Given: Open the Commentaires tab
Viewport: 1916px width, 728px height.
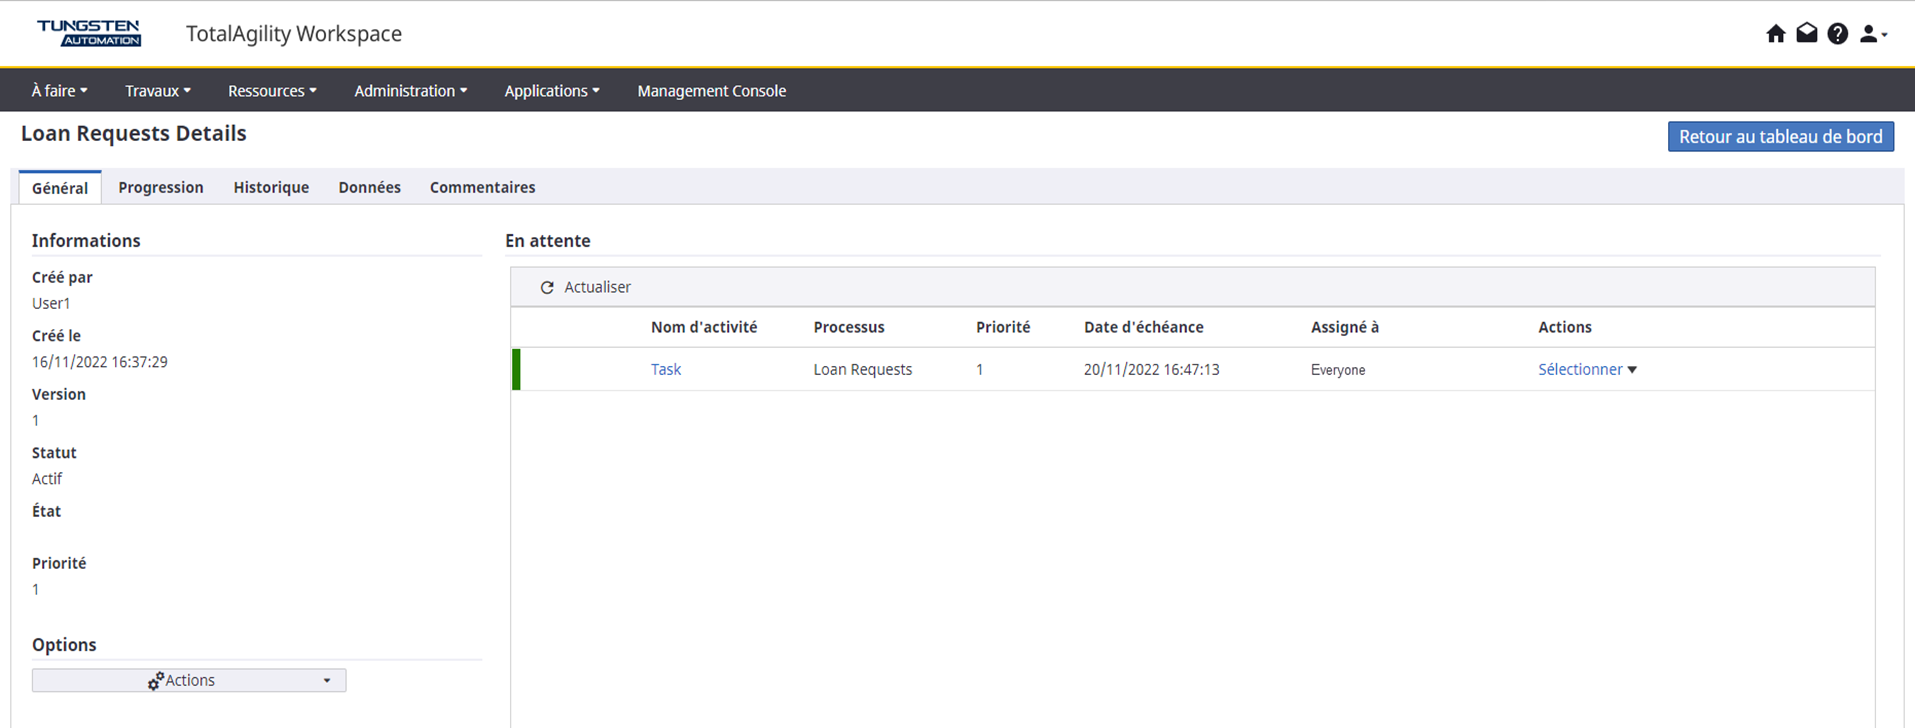Looking at the screenshot, I should tap(482, 188).
